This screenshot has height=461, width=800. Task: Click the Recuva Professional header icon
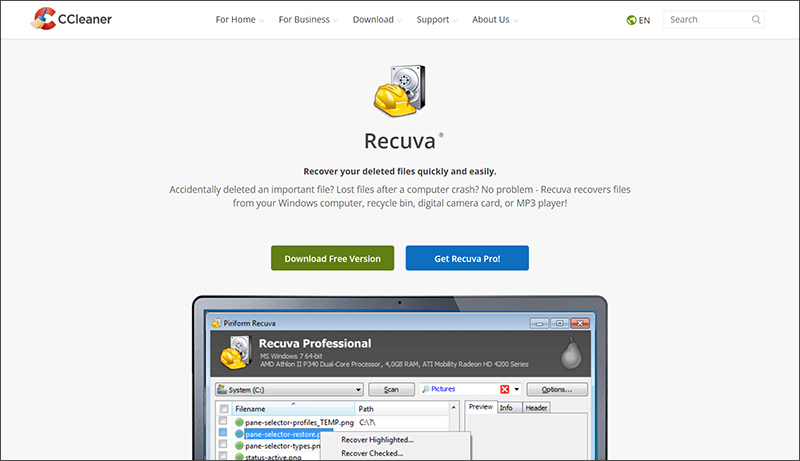click(x=235, y=352)
